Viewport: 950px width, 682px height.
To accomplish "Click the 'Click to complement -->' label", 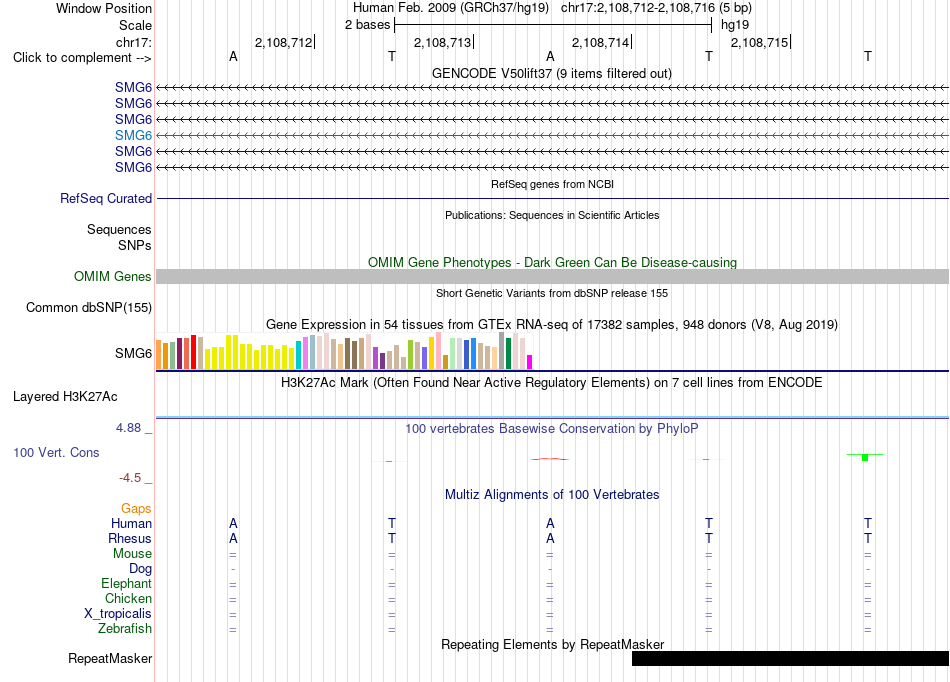I will [82, 58].
